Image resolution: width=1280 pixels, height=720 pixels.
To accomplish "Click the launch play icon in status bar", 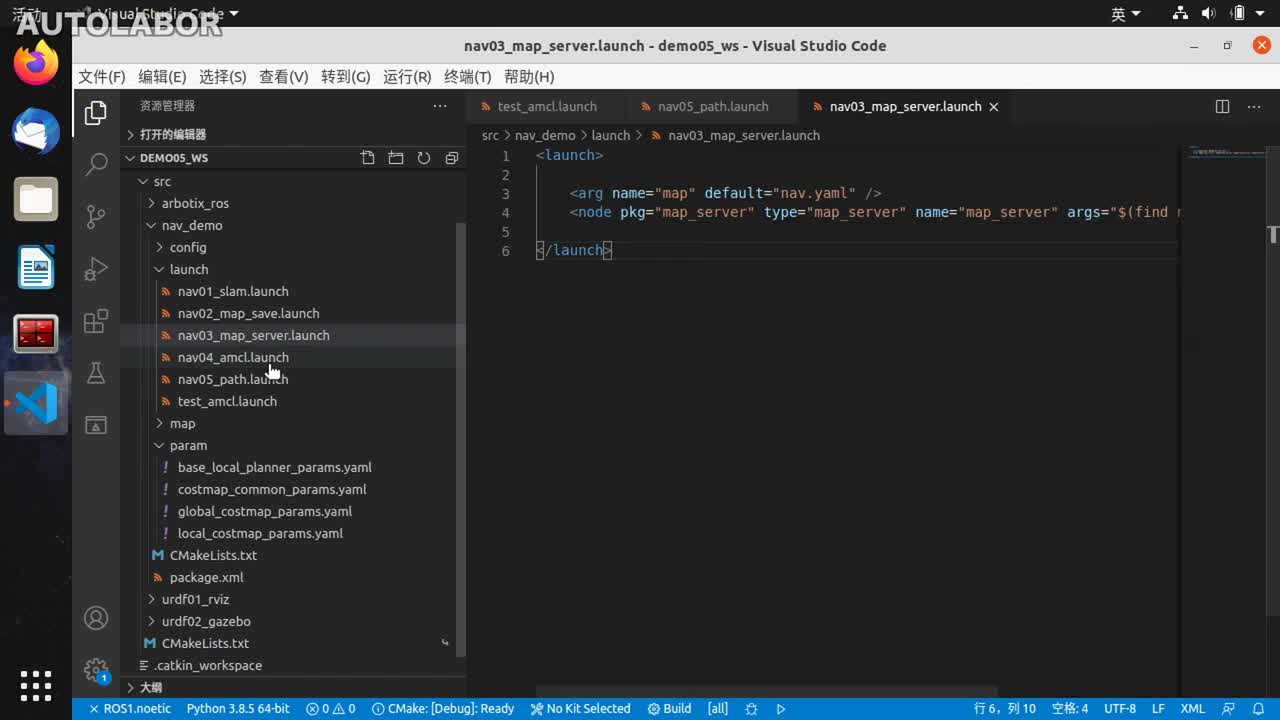I will click(781, 709).
